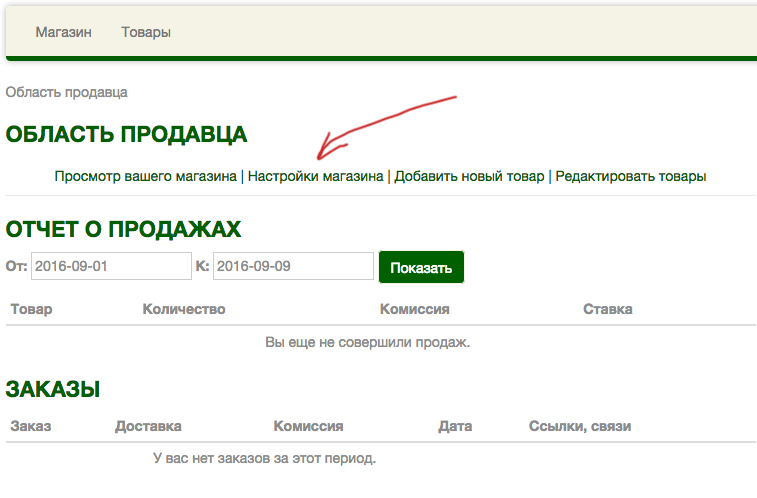The height and width of the screenshot is (498, 757).
Task: Click the Доставка column header
Action: [x=148, y=426]
